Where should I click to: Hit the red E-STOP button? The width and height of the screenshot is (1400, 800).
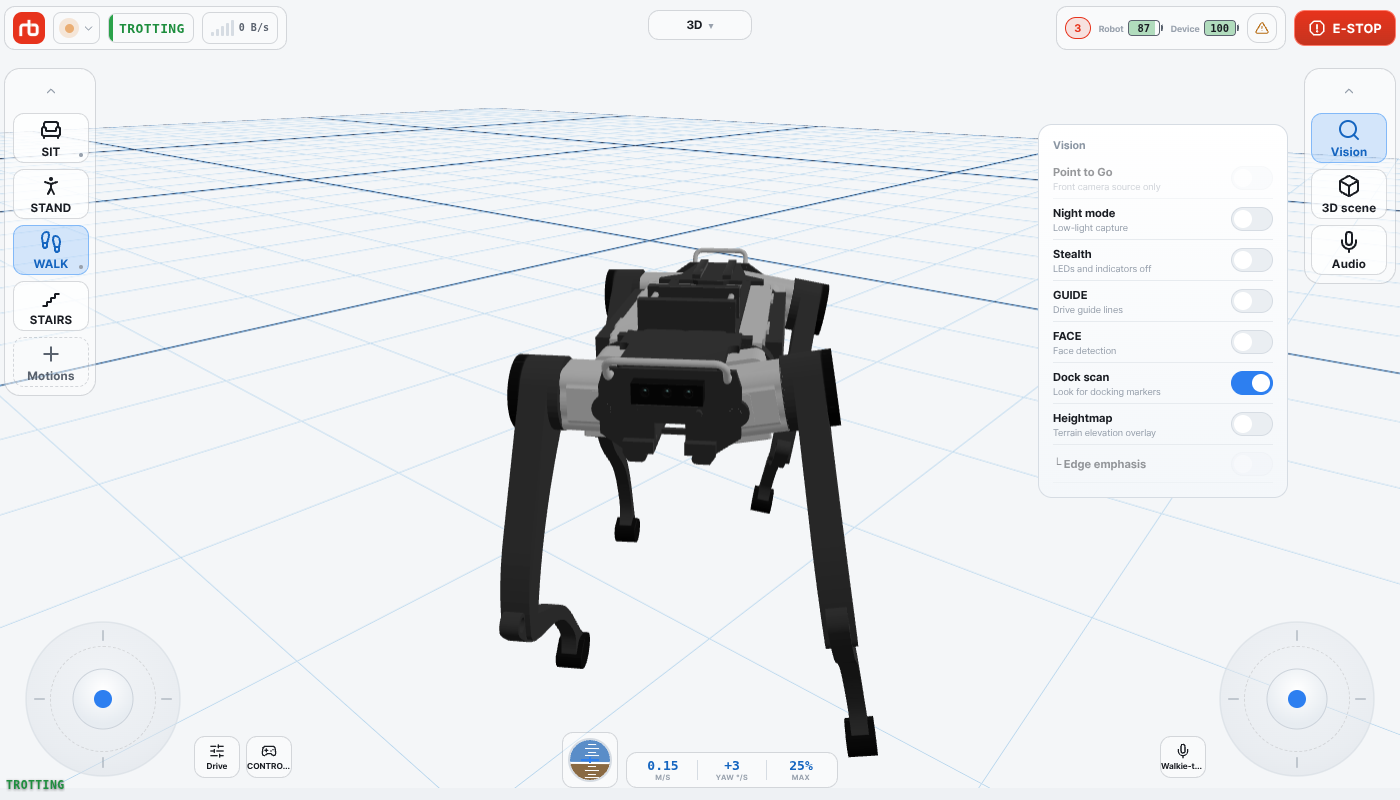1345,28
